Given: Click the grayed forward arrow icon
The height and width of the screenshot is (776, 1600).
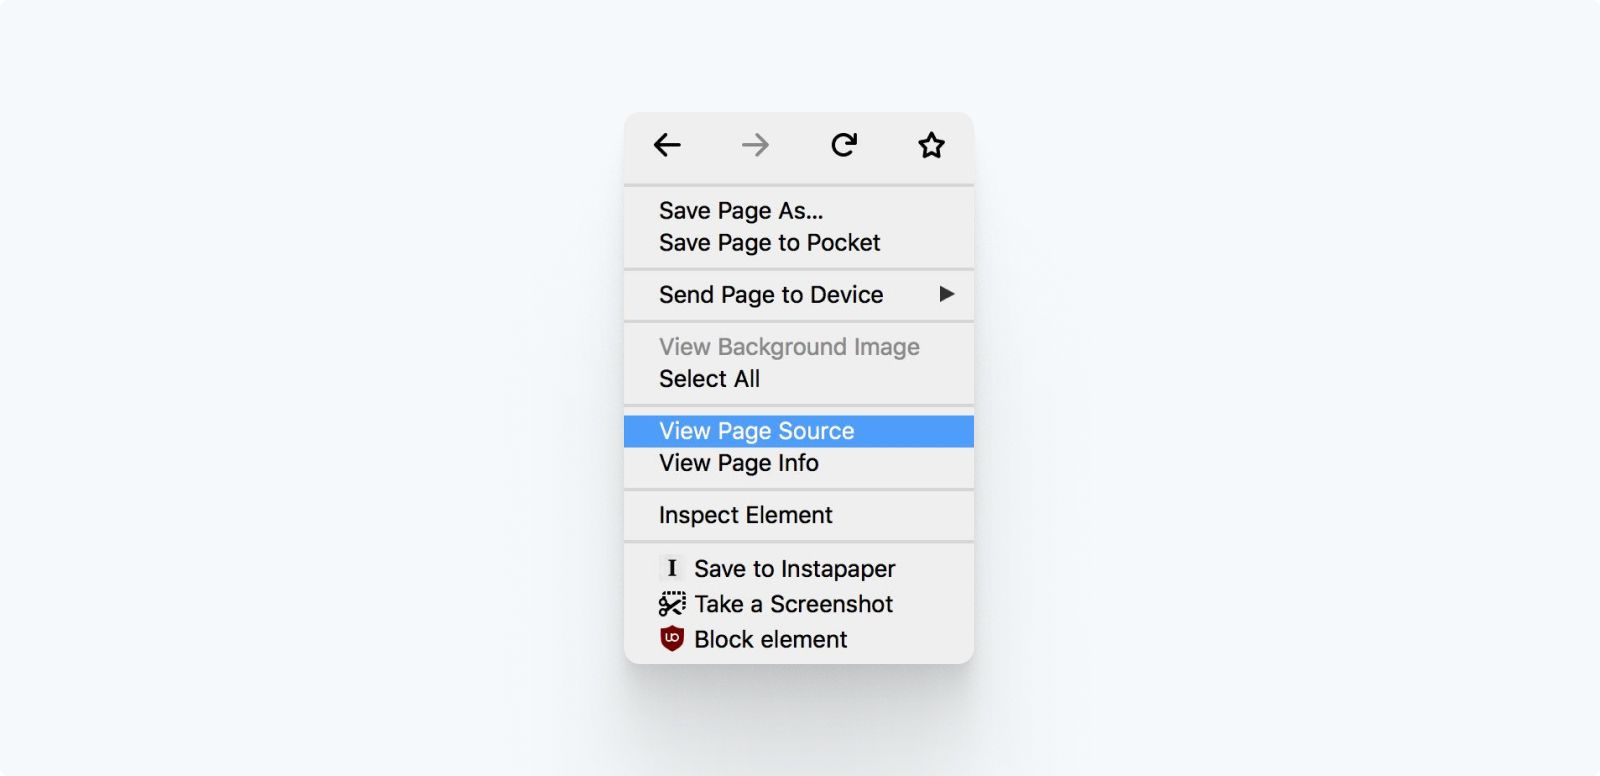Looking at the screenshot, I should 755,145.
